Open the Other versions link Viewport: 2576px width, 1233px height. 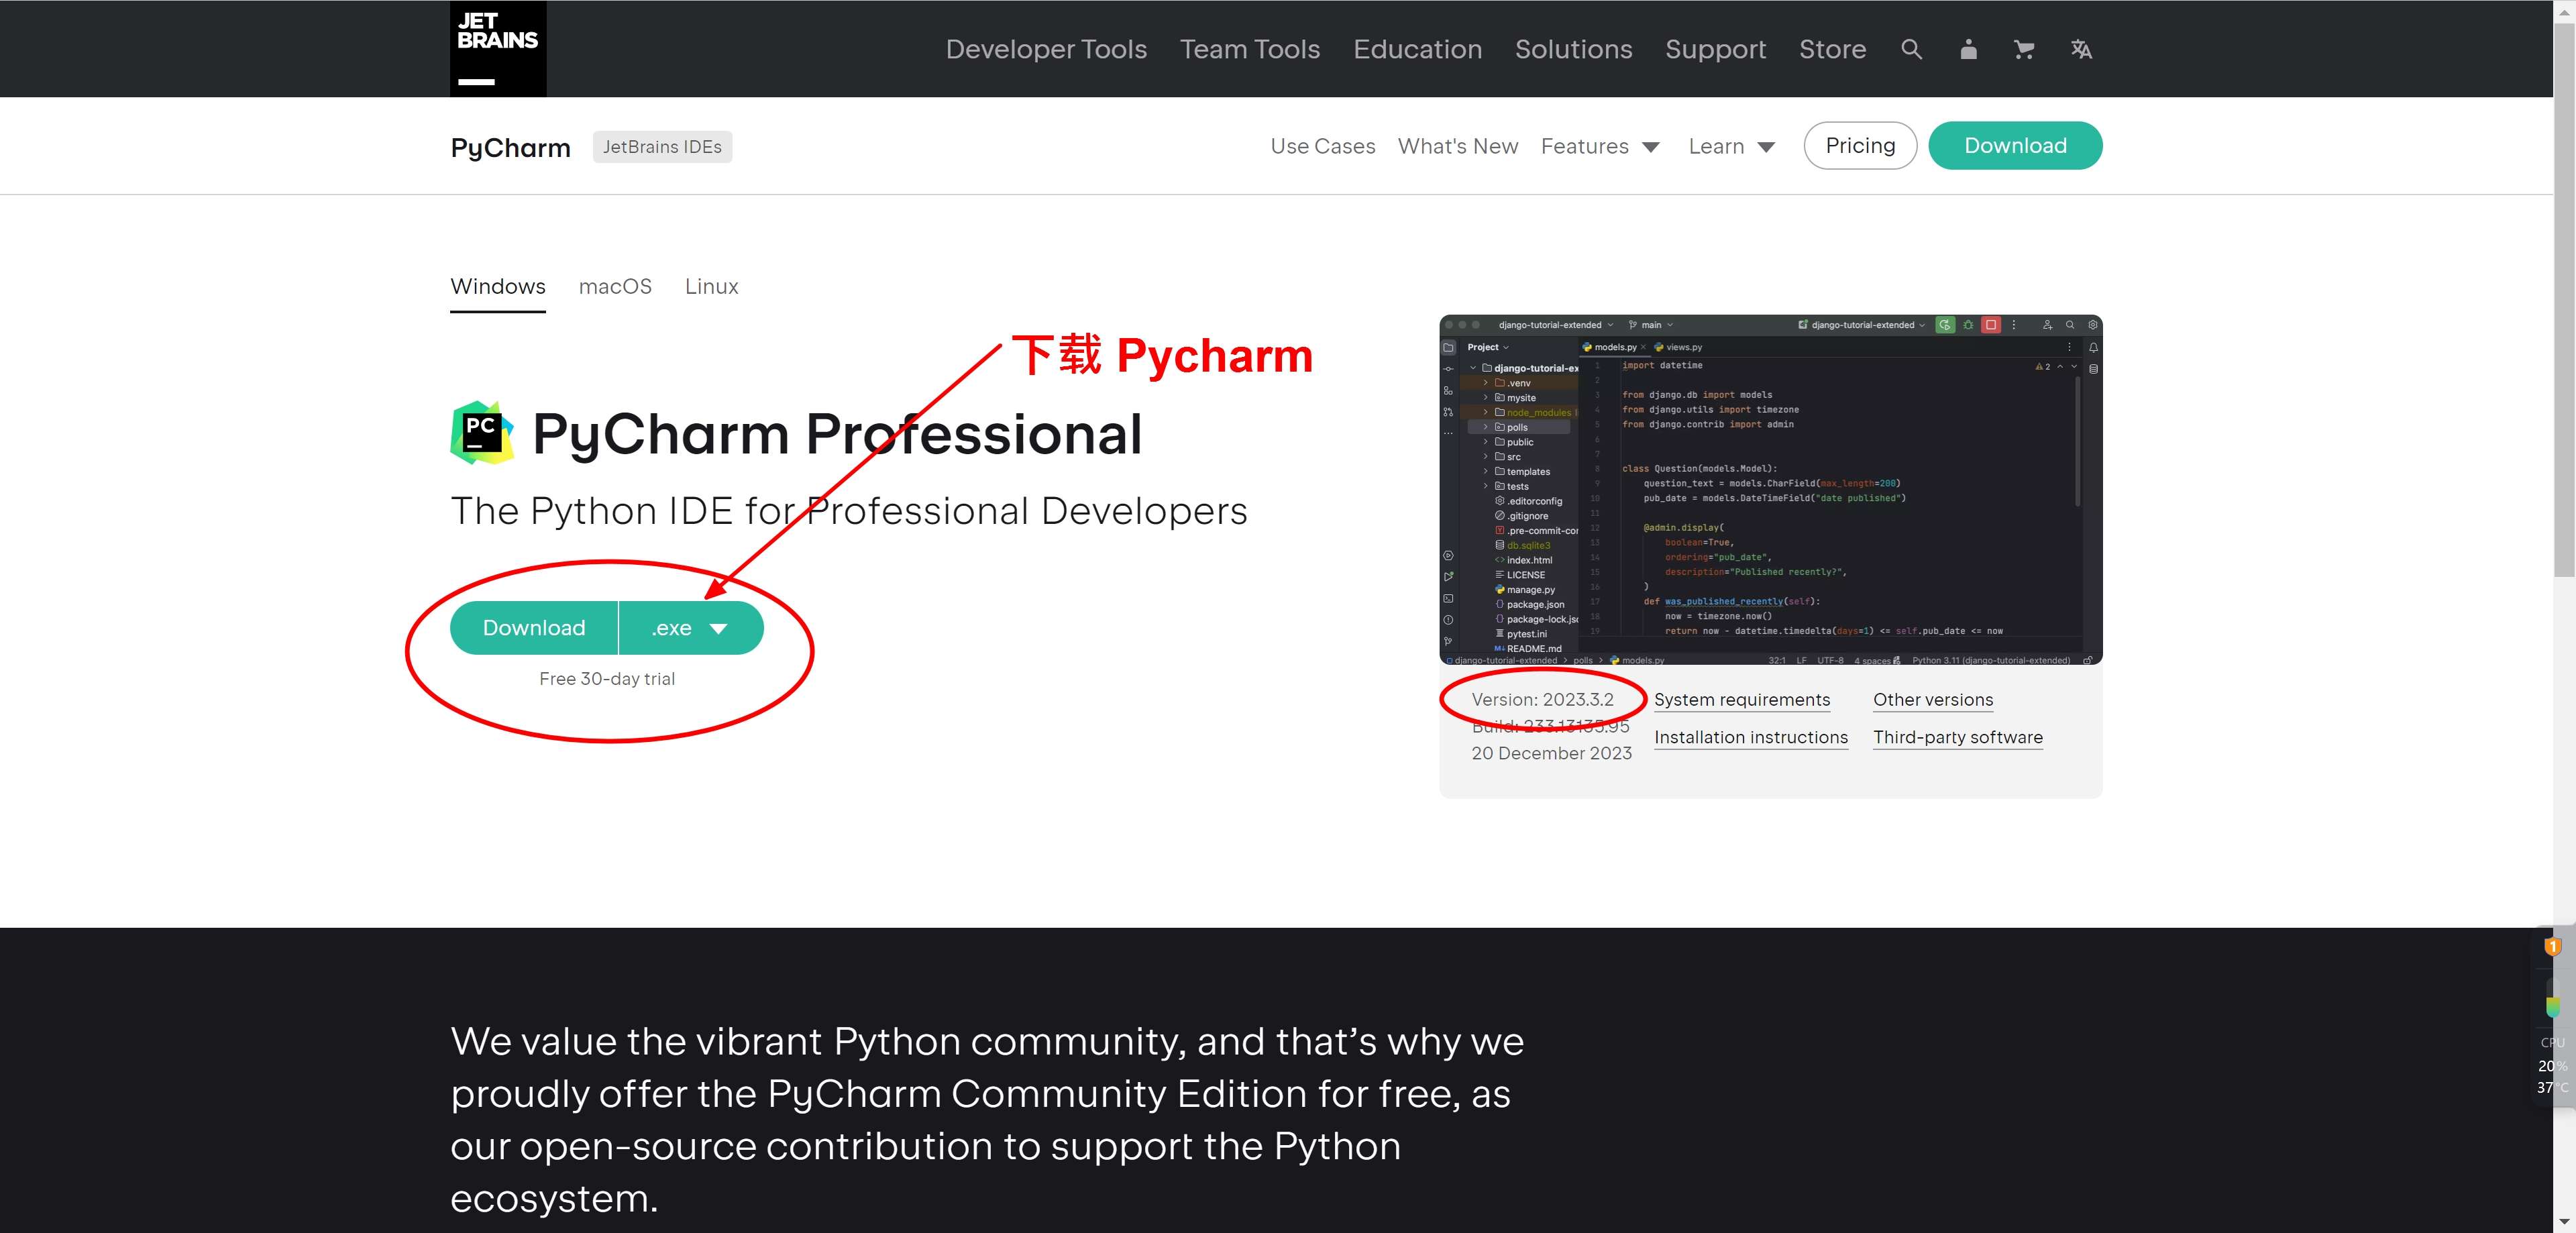point(1933,700)
